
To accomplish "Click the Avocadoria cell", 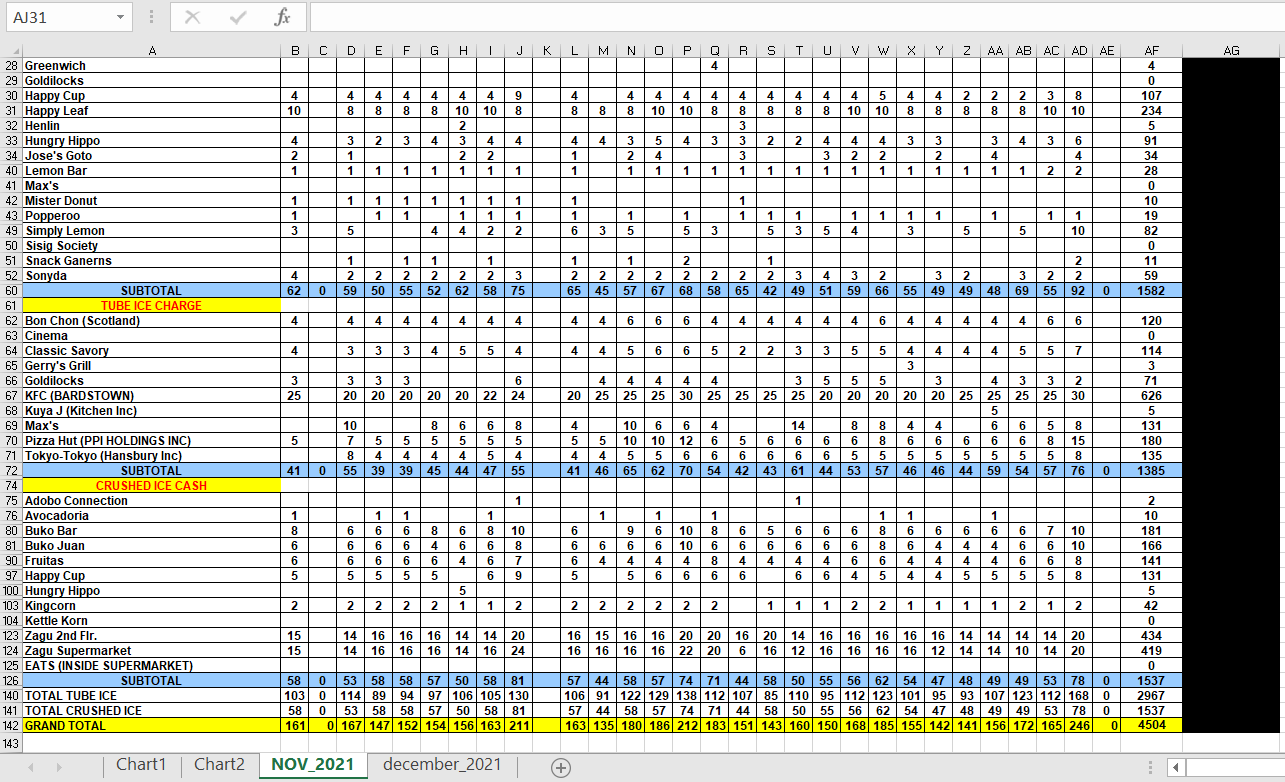I will coord(151,516).
